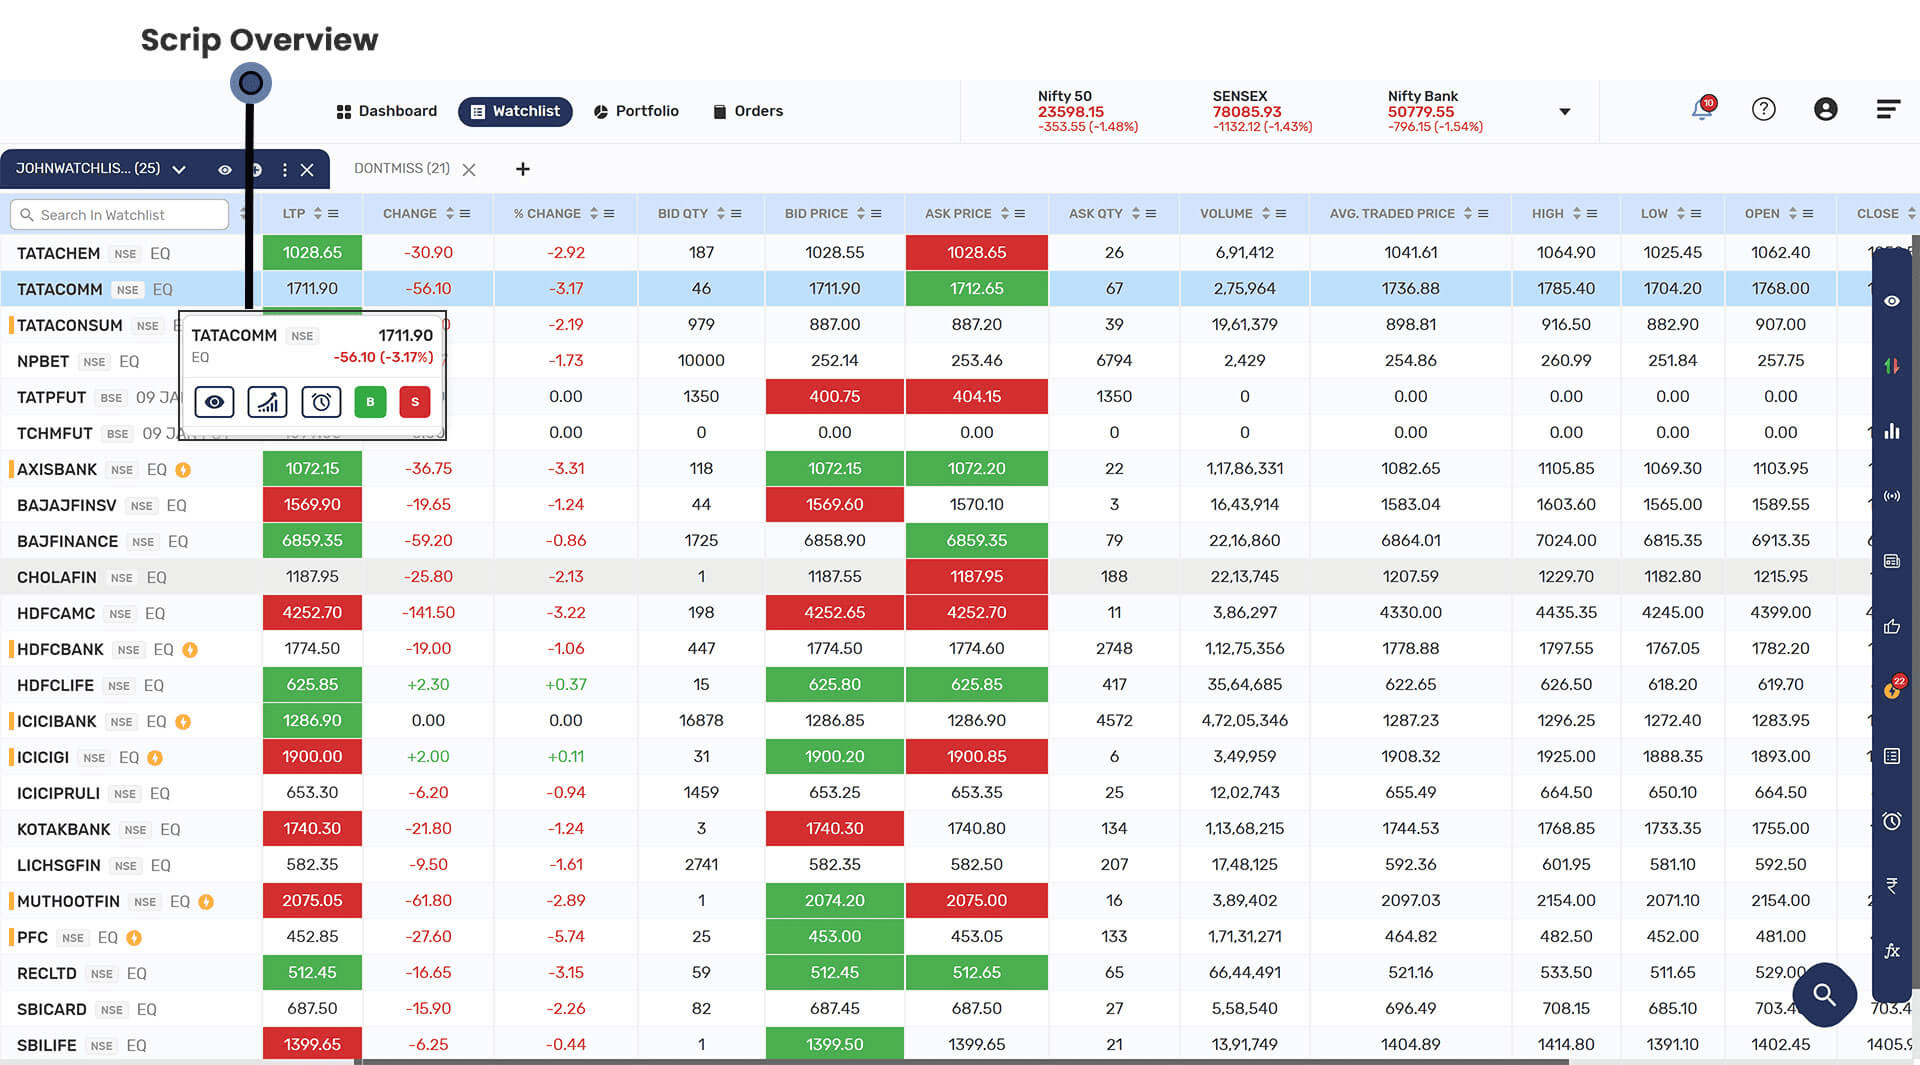Open the ASK QTY column menu

[1151, 214]
